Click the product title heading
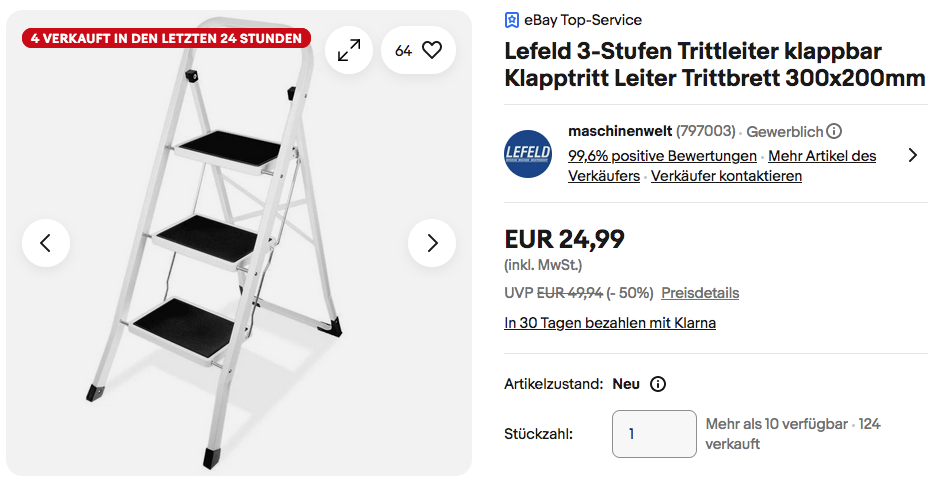944x477 pixels. (715, 64)
